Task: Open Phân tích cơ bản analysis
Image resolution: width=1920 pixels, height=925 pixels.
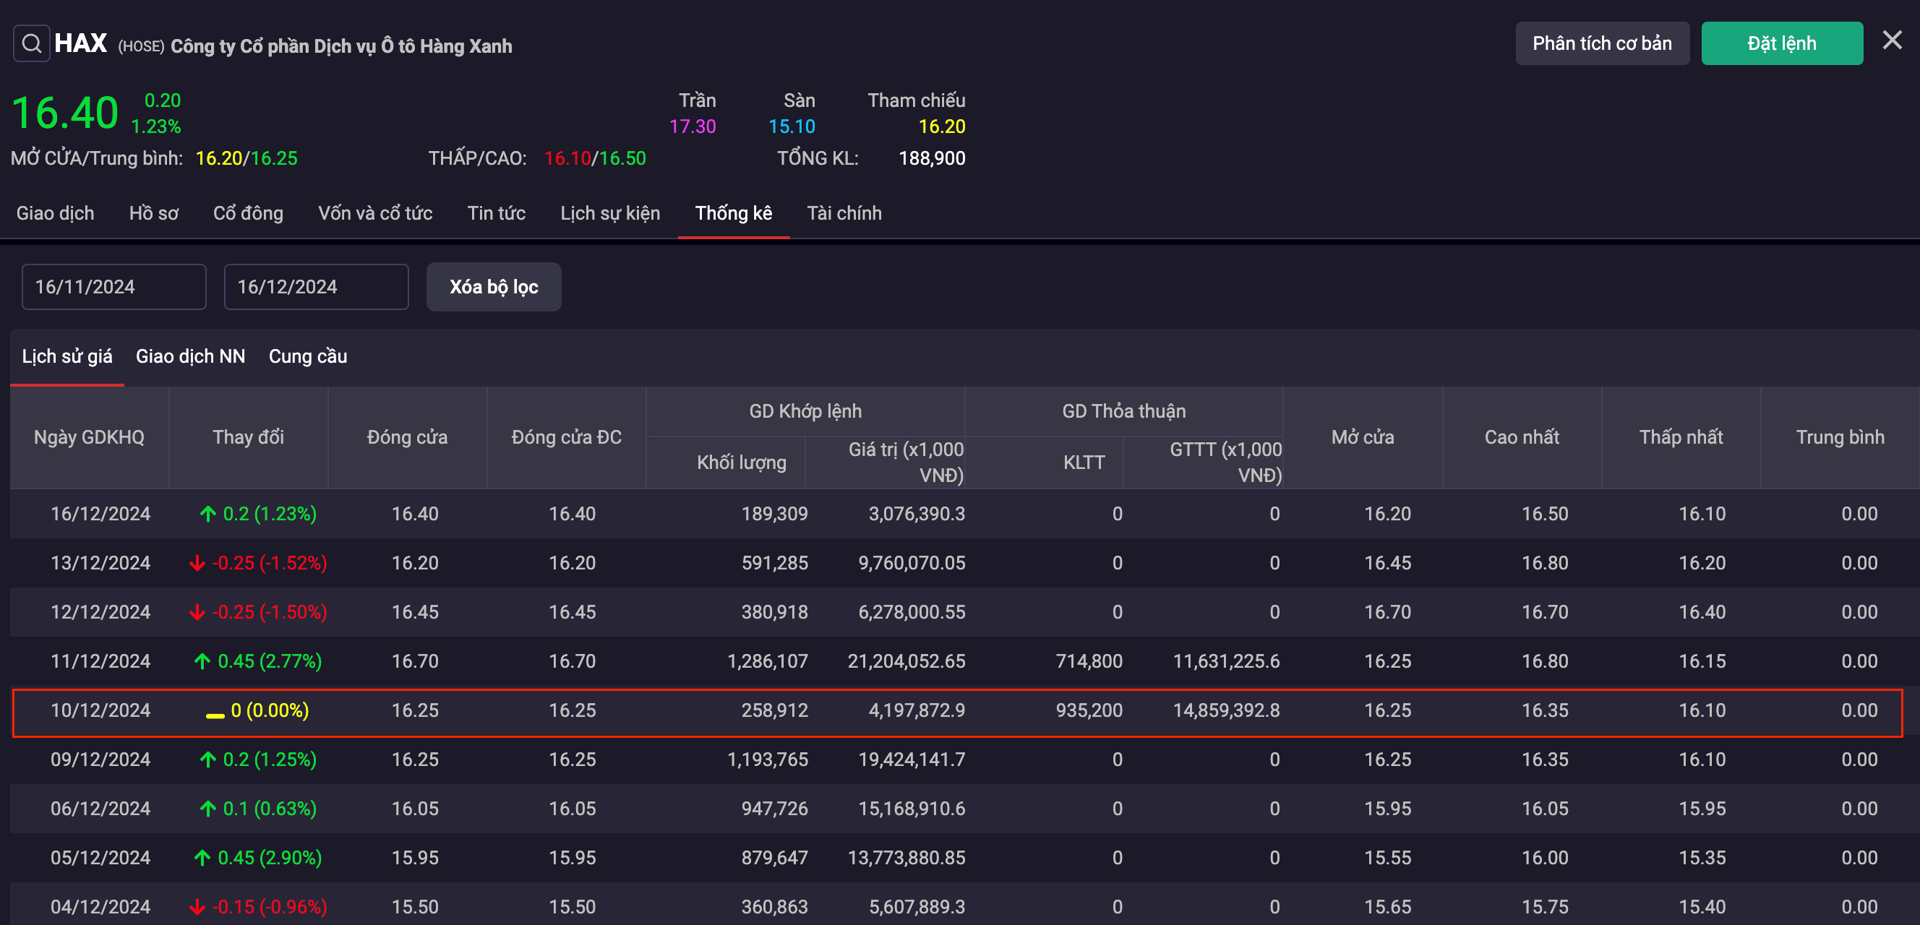Action: pyautogui.click(x=1601, y=44)
